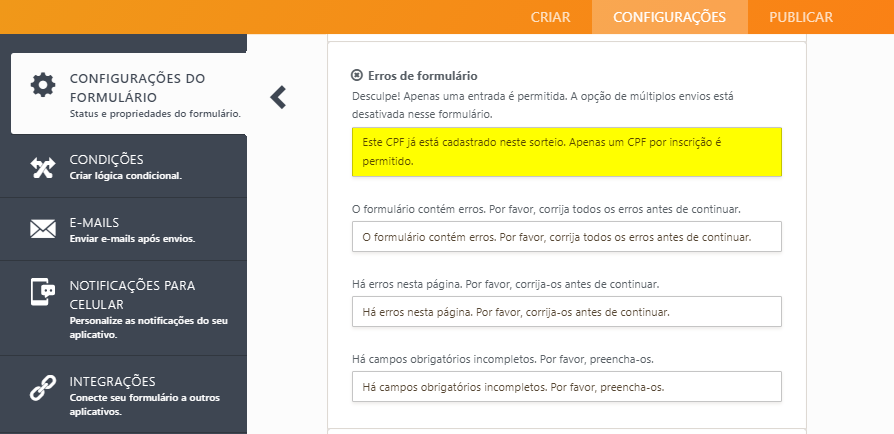This screenshot has width=894, height=434.
Task: Switch to the CONFIGURAÇÕES tab
Action: (669, 17)
